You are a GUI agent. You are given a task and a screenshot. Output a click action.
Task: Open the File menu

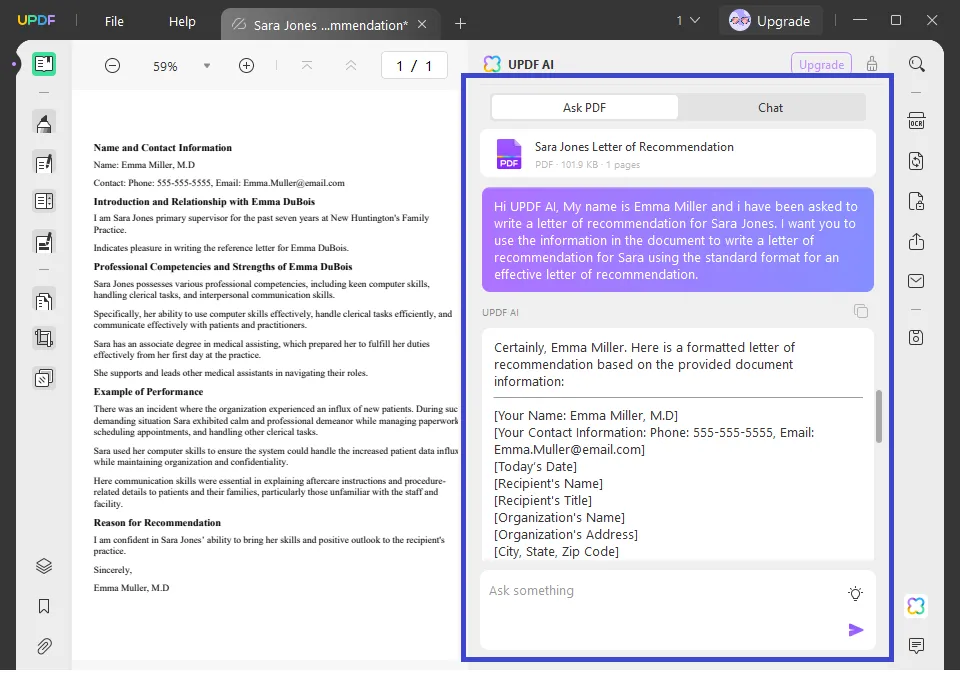pyautogui.click(x=114, y=21)
